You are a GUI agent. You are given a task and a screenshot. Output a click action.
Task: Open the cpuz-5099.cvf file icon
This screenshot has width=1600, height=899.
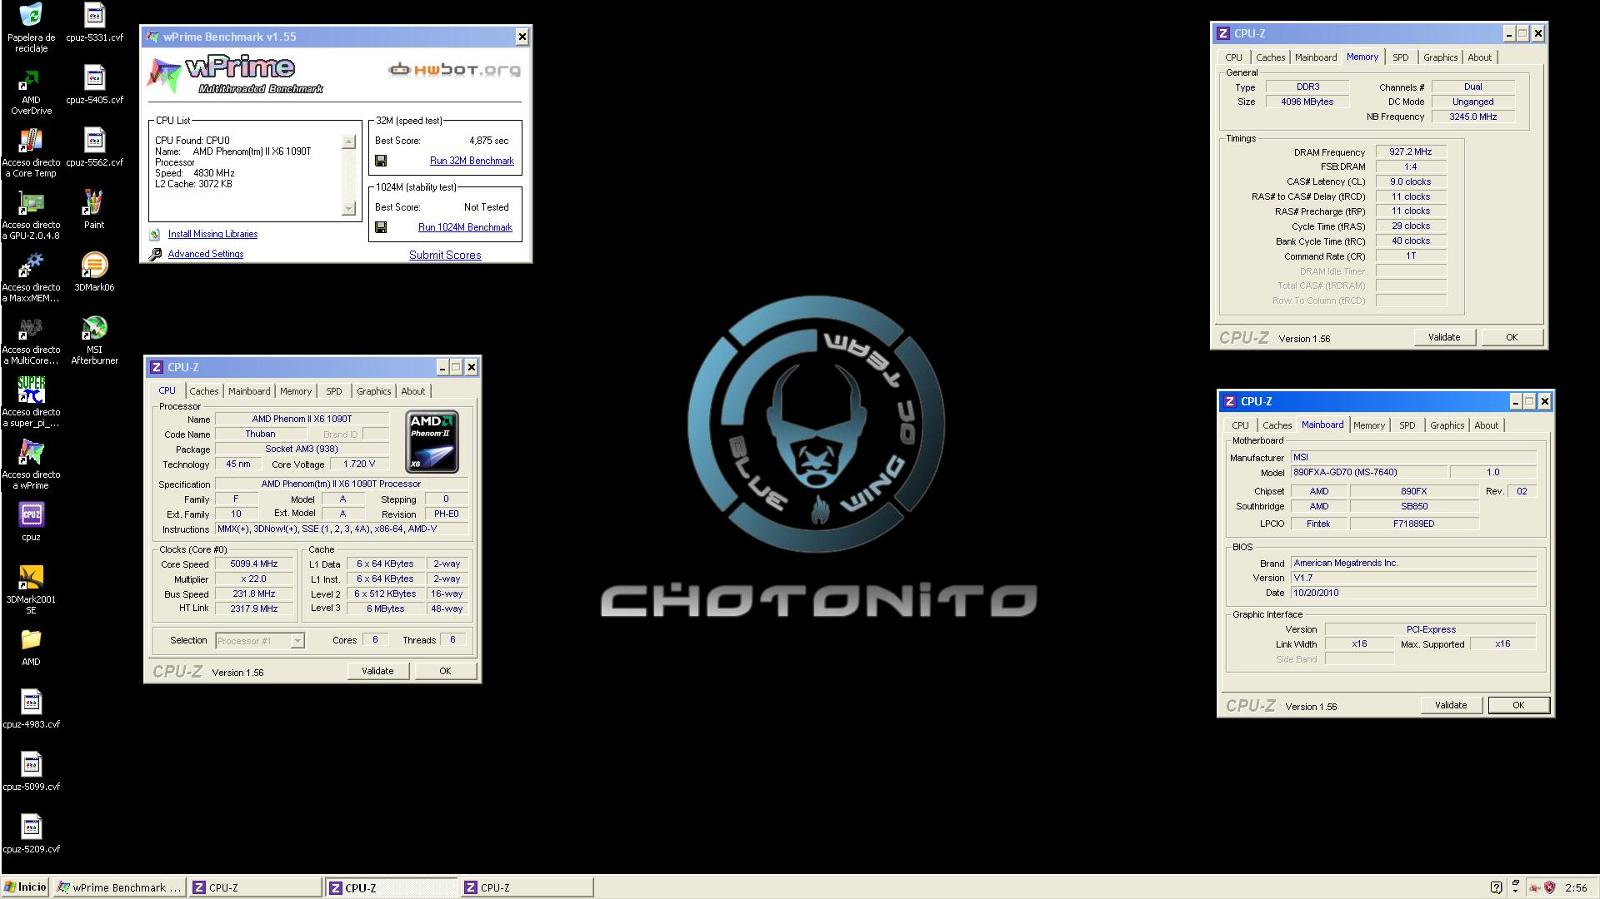[x=31, y=765]
